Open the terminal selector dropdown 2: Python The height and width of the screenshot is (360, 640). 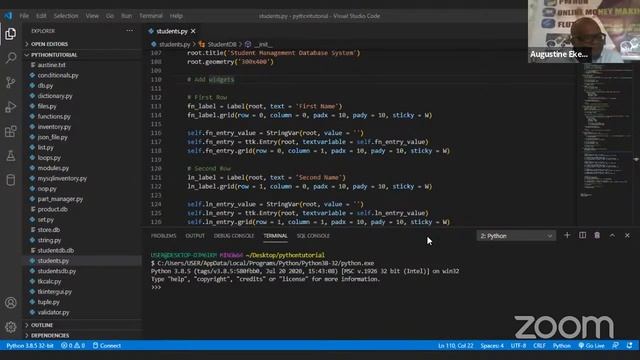click(516, 236)
